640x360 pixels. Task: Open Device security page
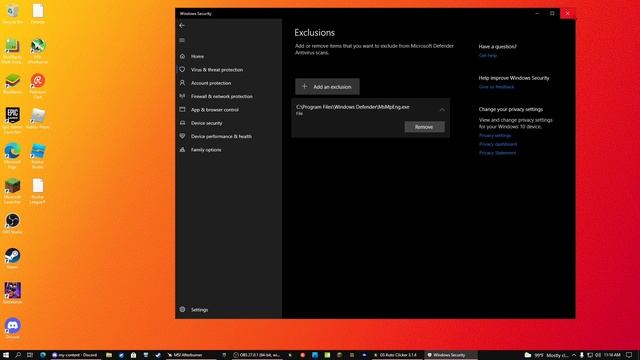coord(207,123)
